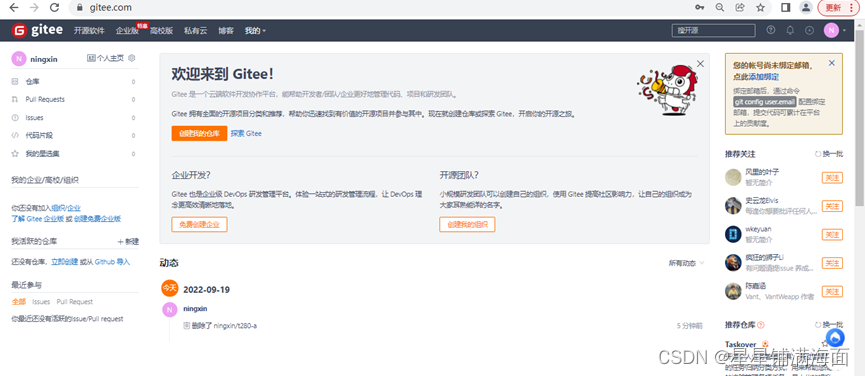Screen dimensions: 865x376
Task: Click 新建 beside 我活跃的仓库
Action: pos(128,241)
